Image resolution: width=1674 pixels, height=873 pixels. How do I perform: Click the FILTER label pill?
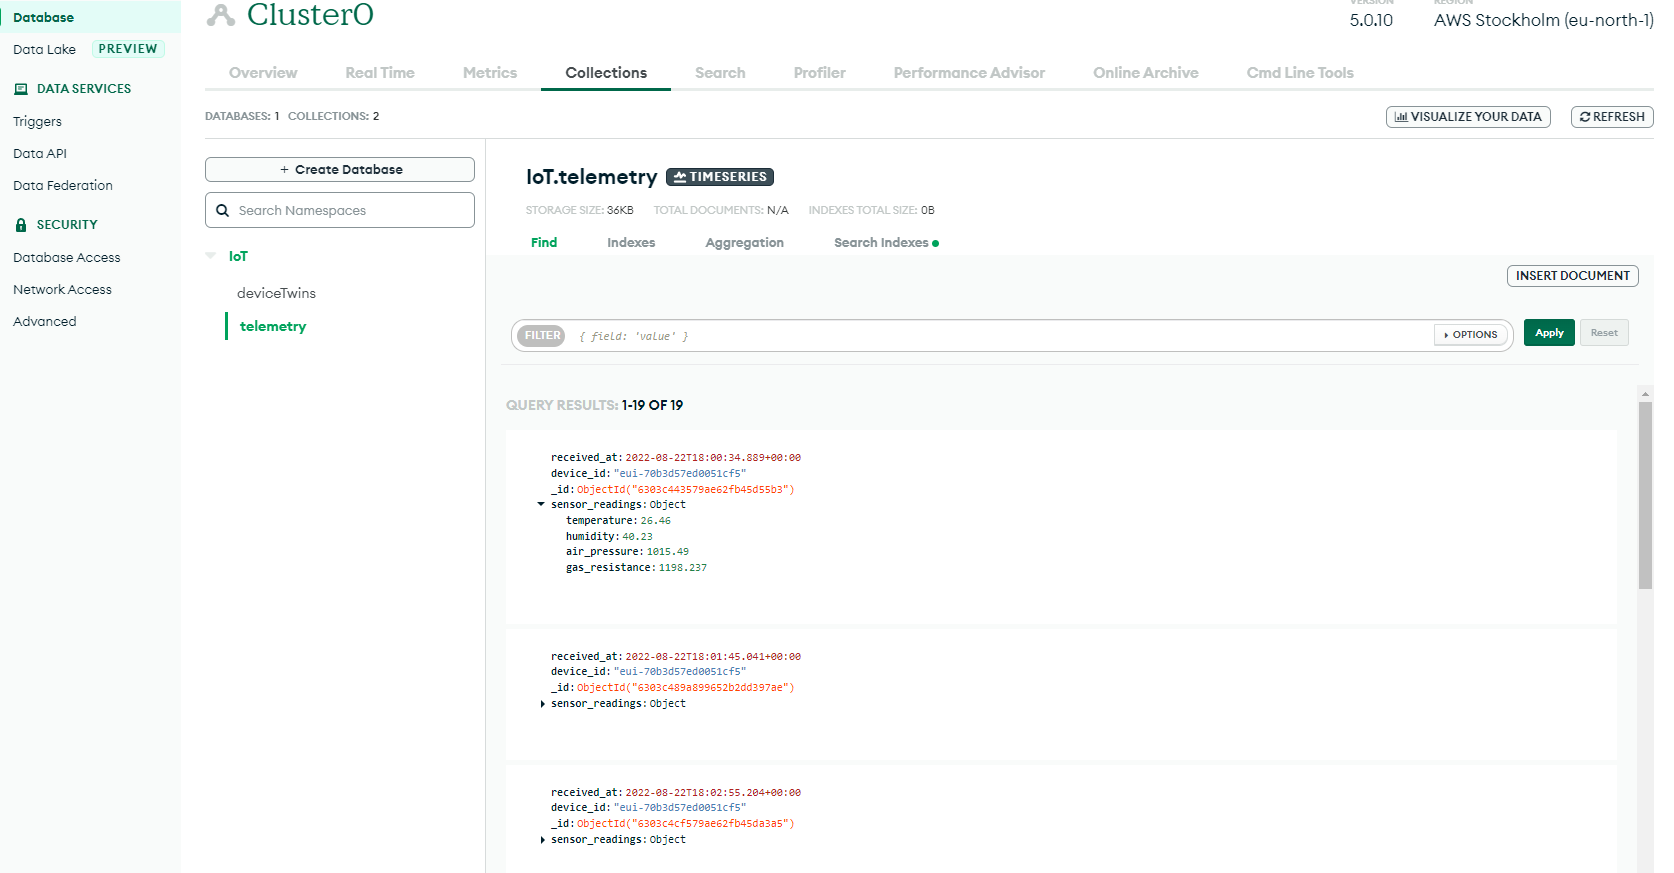point(542,336)
